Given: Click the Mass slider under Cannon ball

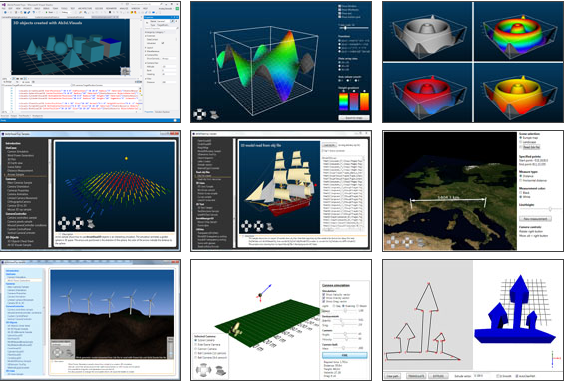Looking at the screenshot, I should point(345,347).
